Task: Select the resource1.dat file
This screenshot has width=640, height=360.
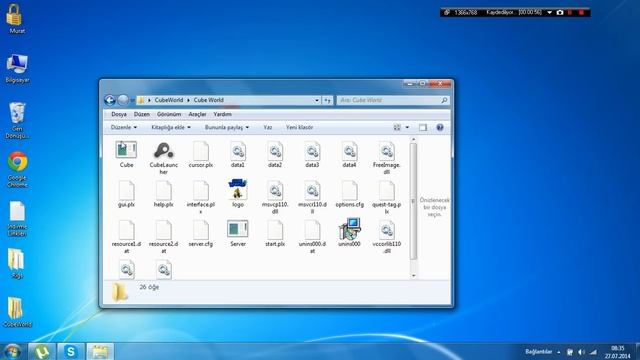Action: [x=126, y=237]
